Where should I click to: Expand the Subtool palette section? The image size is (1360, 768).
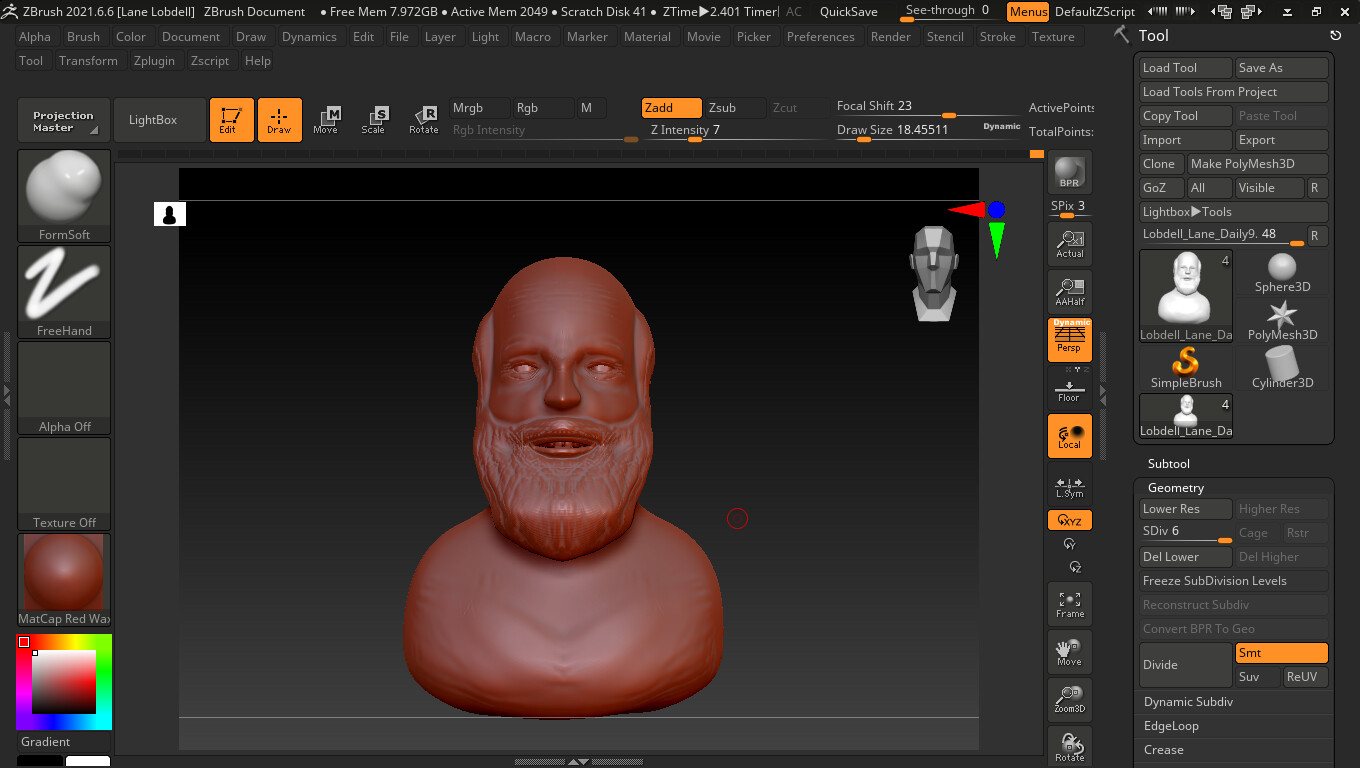coord(1168,464)
